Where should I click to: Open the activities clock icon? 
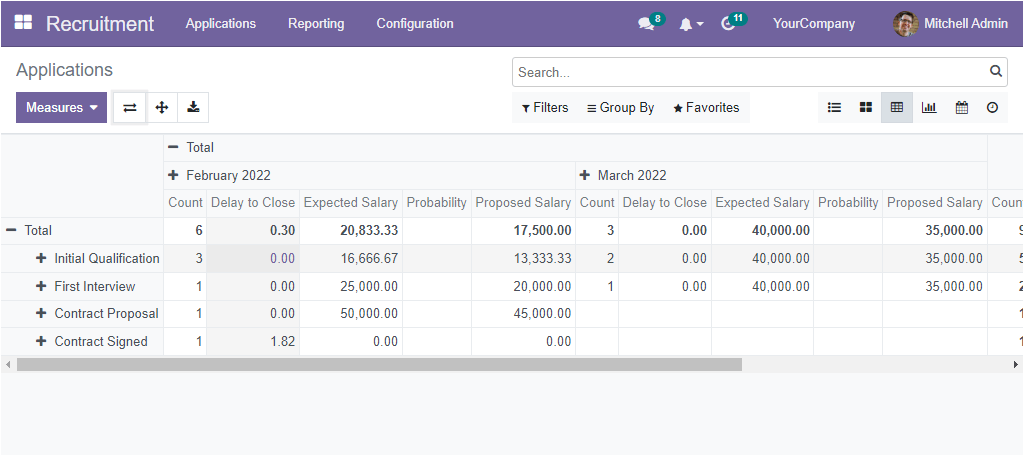pos(728,24)
